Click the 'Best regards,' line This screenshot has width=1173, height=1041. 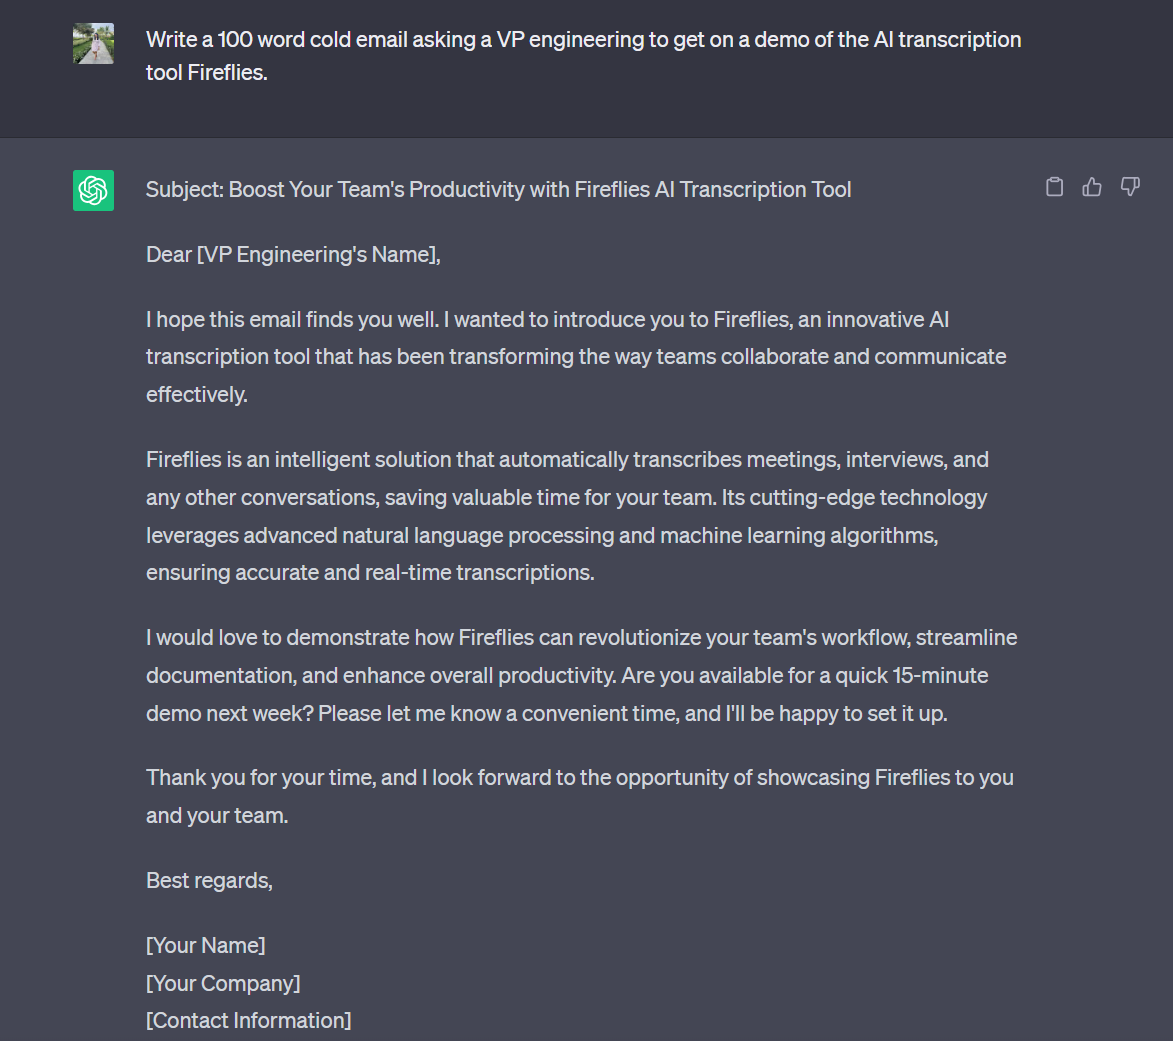click(209, 881)
